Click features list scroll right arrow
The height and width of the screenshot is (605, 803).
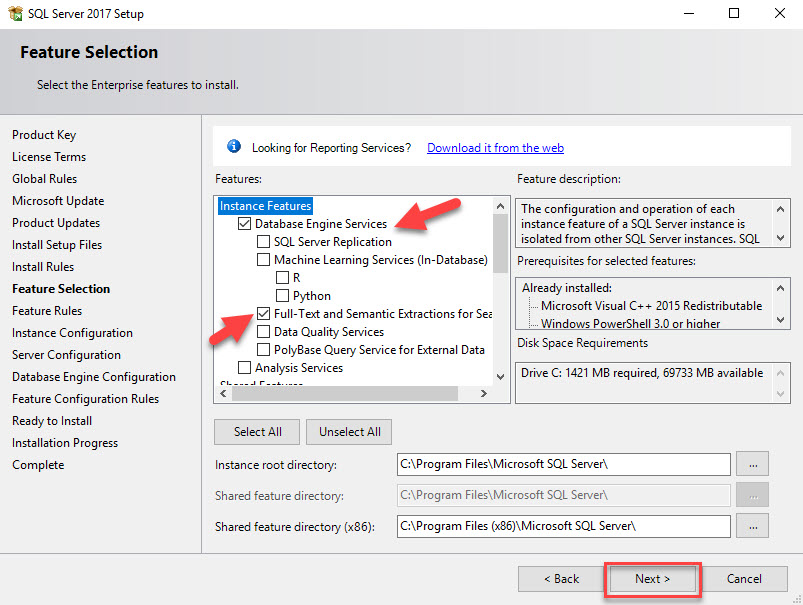coord(483,393)
